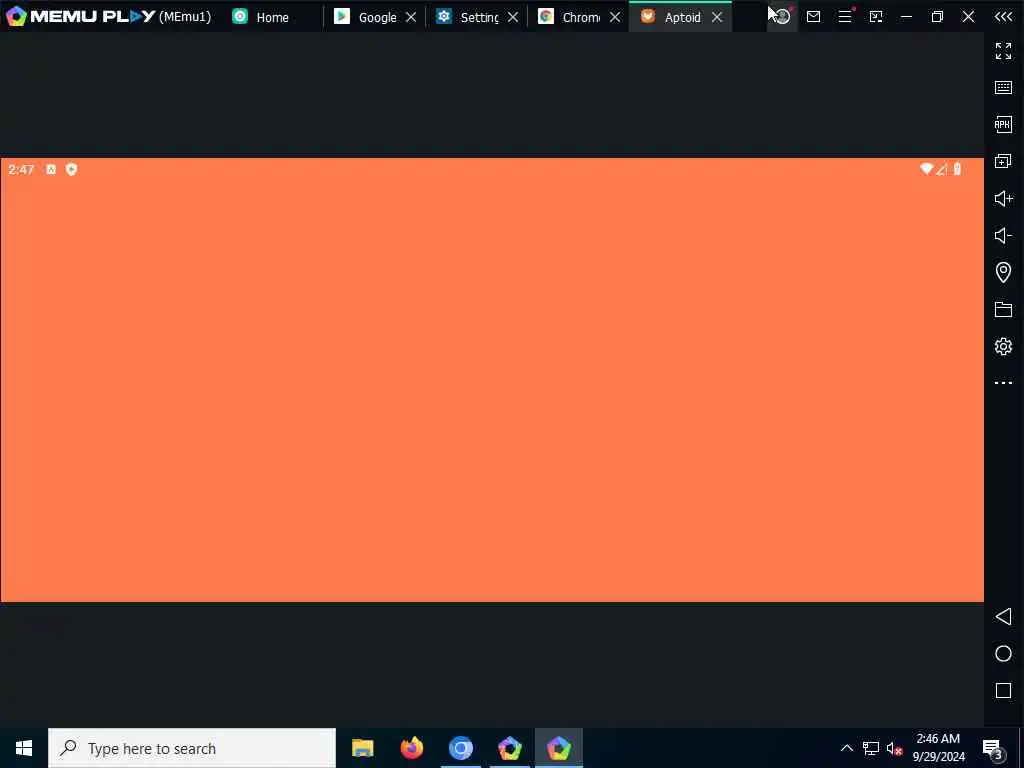
Task: Open the notification center icon
Action: click(x=993, y=748)
